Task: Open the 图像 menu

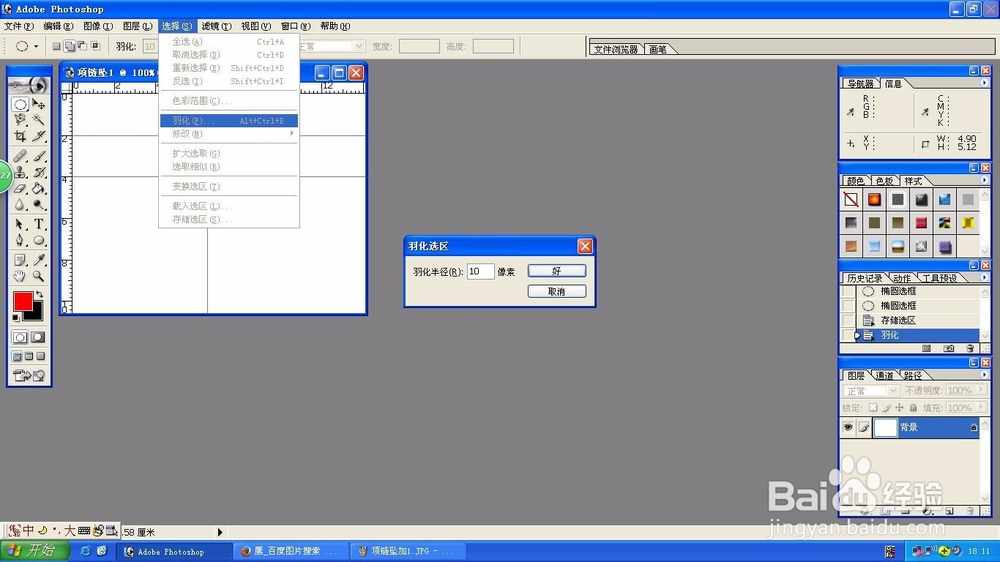Action: 98,26
